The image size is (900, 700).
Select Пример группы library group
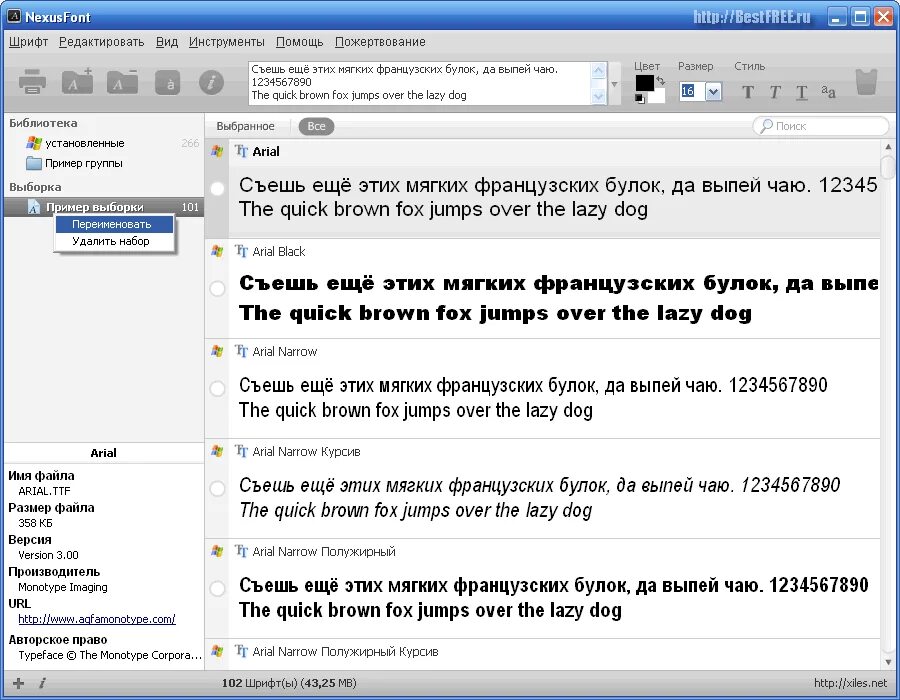(x=104, y=164)
